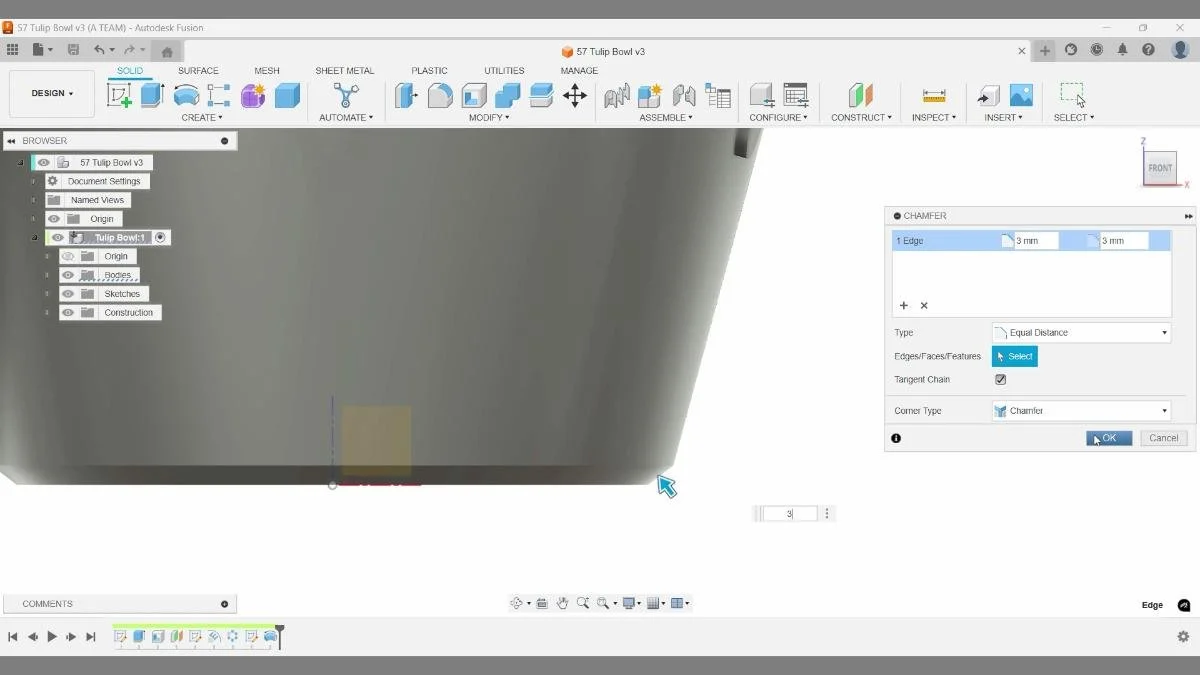
Task: Click the Select window-selection icon
Action: (x=1073, y=95)
